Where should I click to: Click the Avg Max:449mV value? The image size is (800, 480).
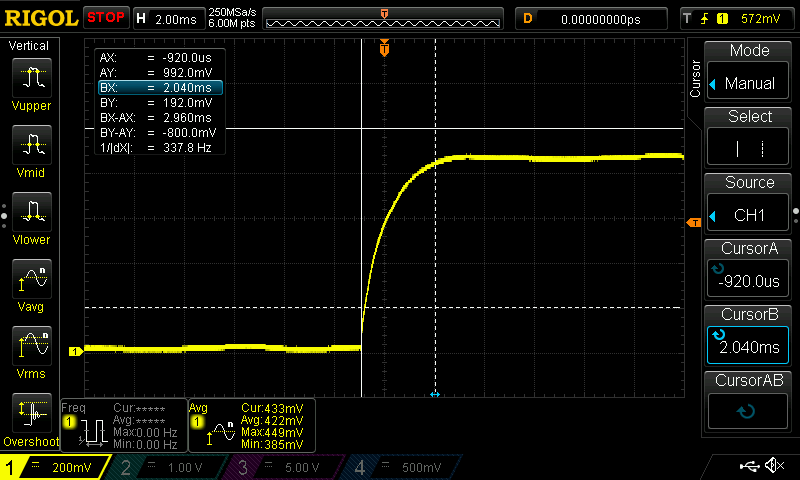point(272,432)
